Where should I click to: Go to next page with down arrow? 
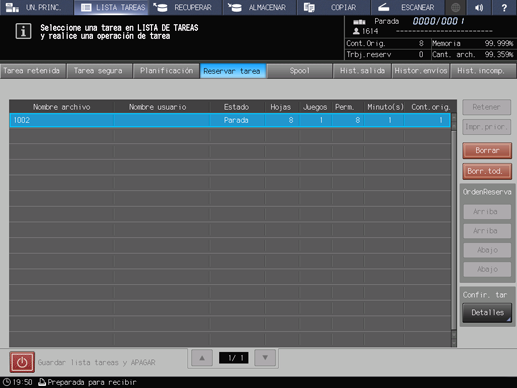point(265,358)
